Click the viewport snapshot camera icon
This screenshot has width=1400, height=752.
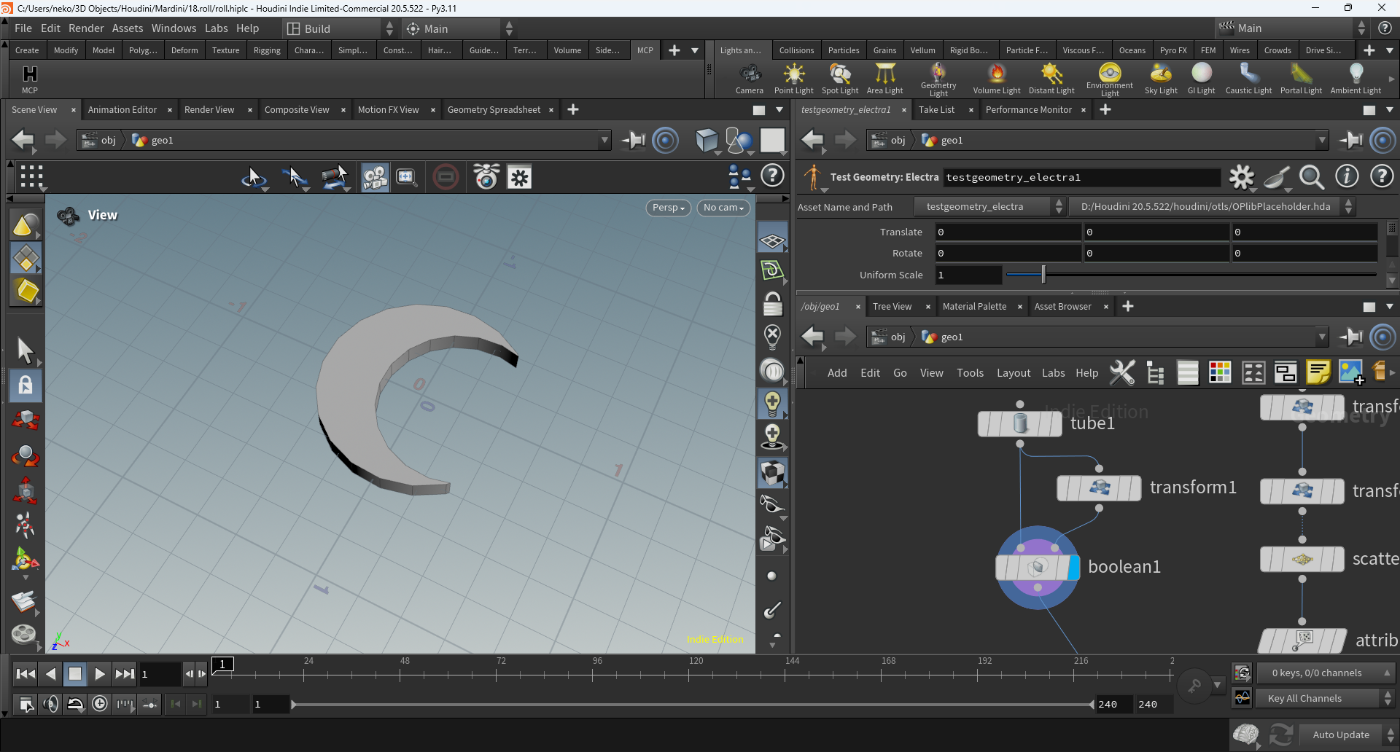click(x=486, y=178)
